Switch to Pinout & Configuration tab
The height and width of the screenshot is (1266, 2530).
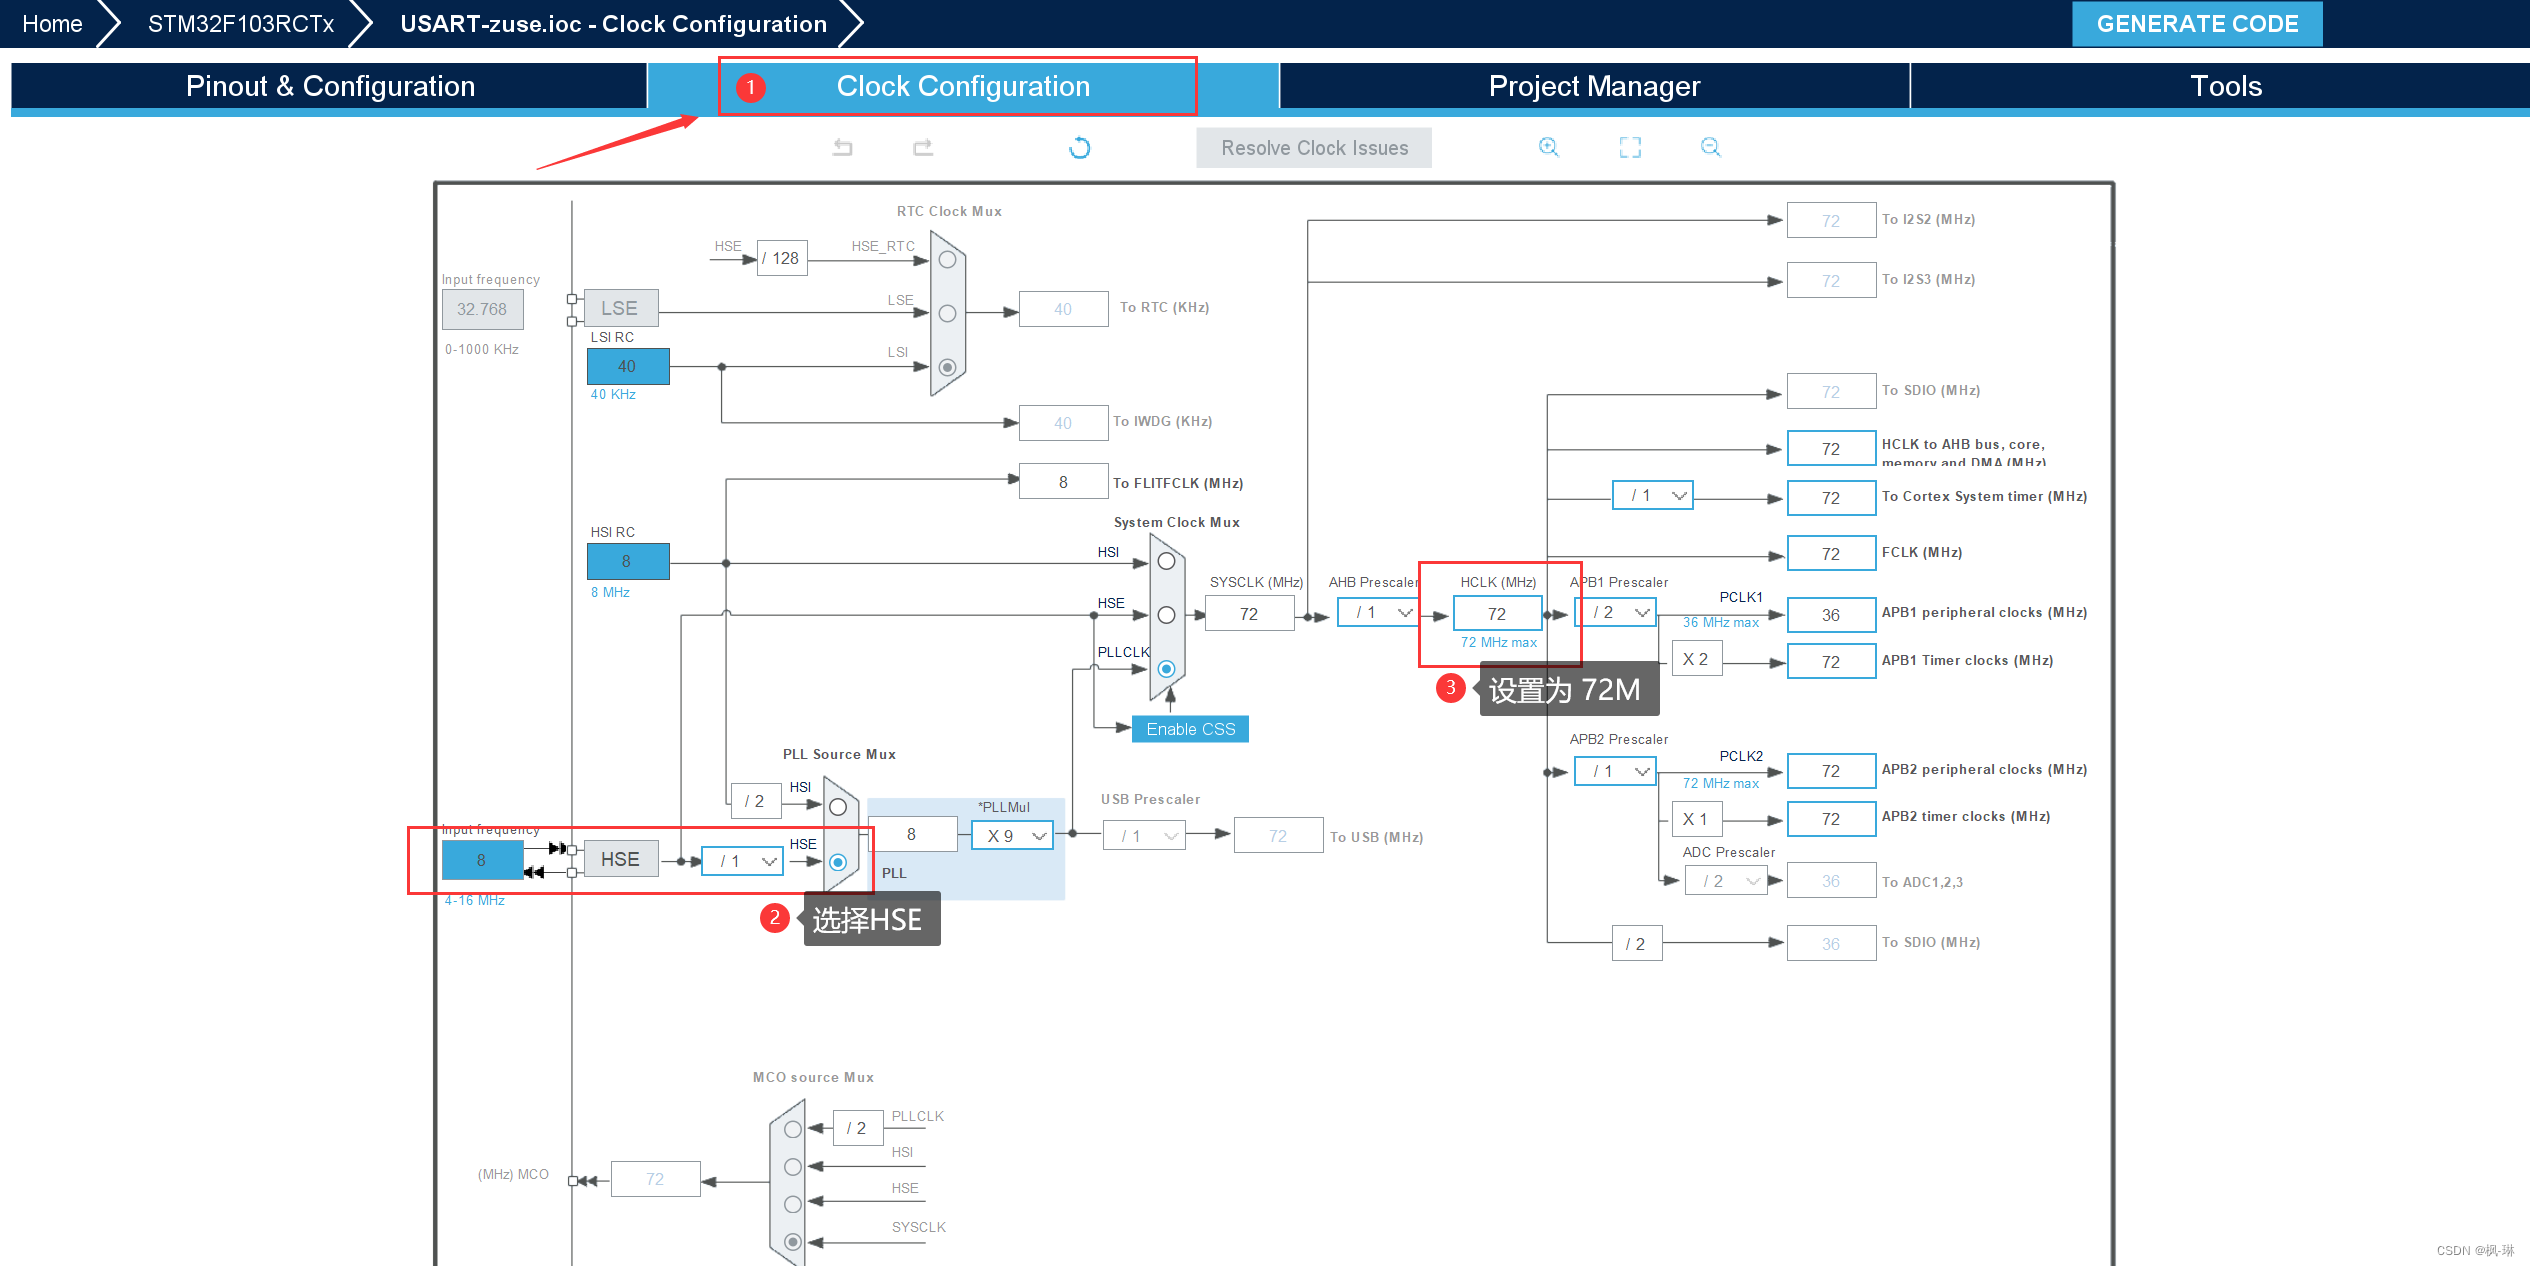tap(330, 86)
